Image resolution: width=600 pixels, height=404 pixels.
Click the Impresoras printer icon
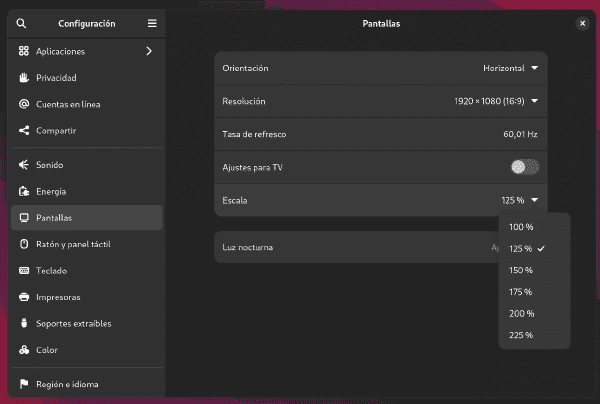(24, 297)
